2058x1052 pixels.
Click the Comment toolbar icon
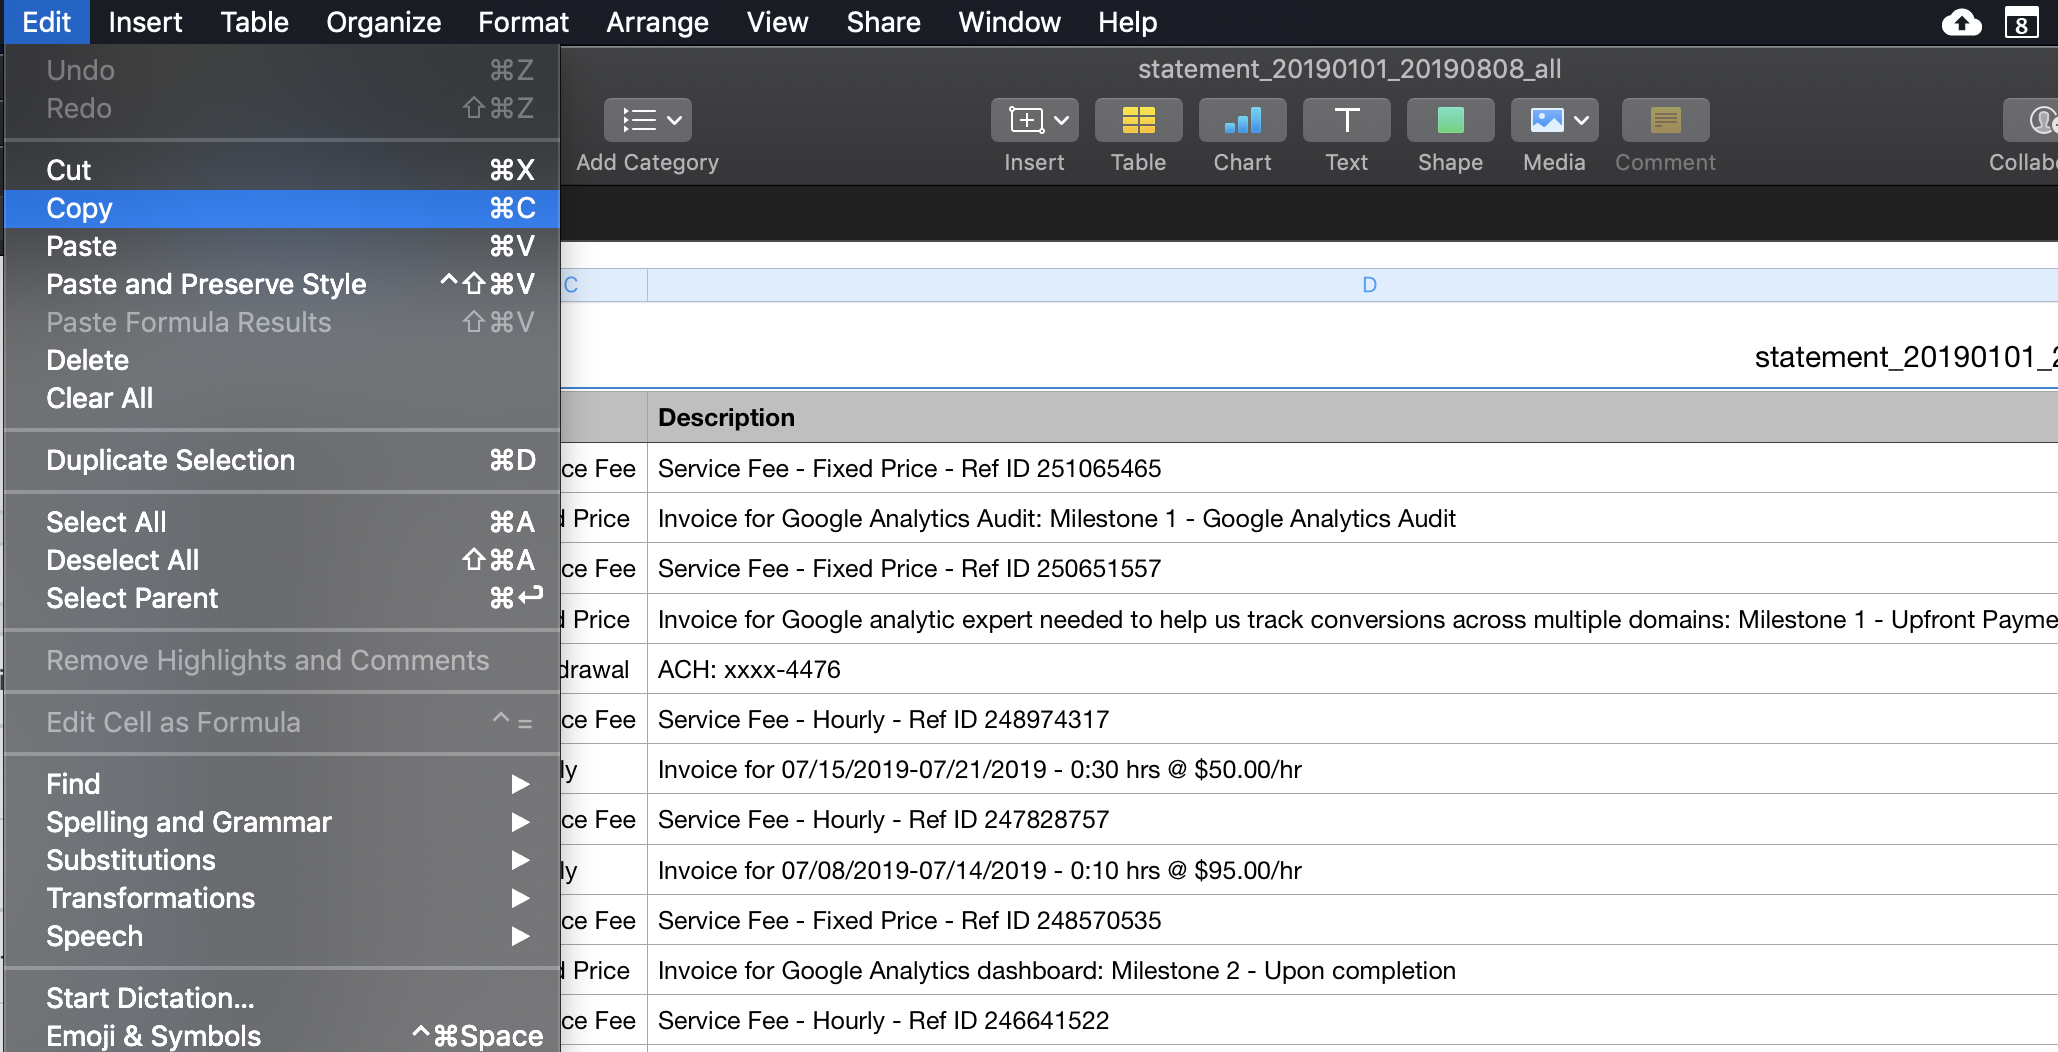(1665, 121)
